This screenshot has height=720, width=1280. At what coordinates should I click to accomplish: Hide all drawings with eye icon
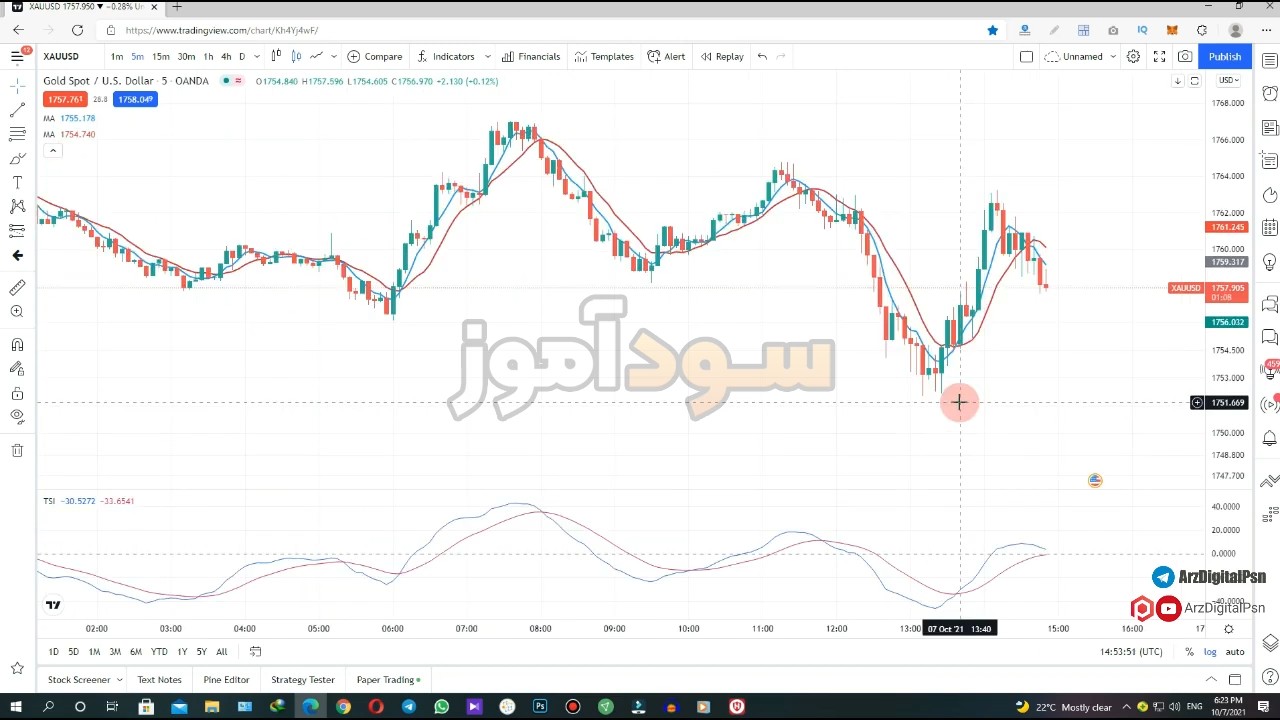[17, 417]
